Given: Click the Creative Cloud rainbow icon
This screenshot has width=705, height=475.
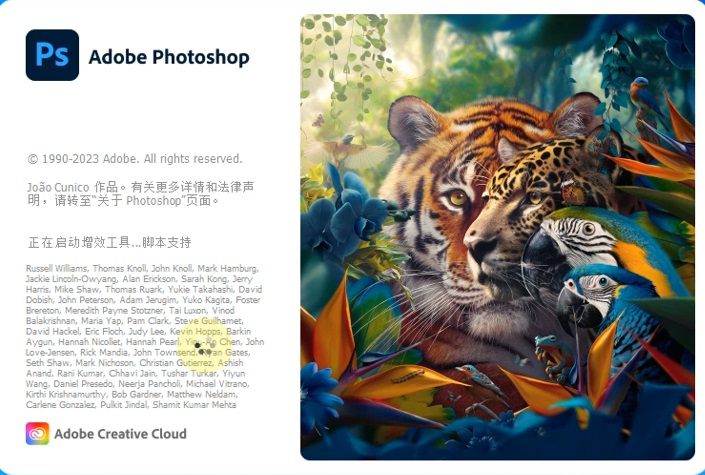Looking at the screenshot, I should (37, 434).
